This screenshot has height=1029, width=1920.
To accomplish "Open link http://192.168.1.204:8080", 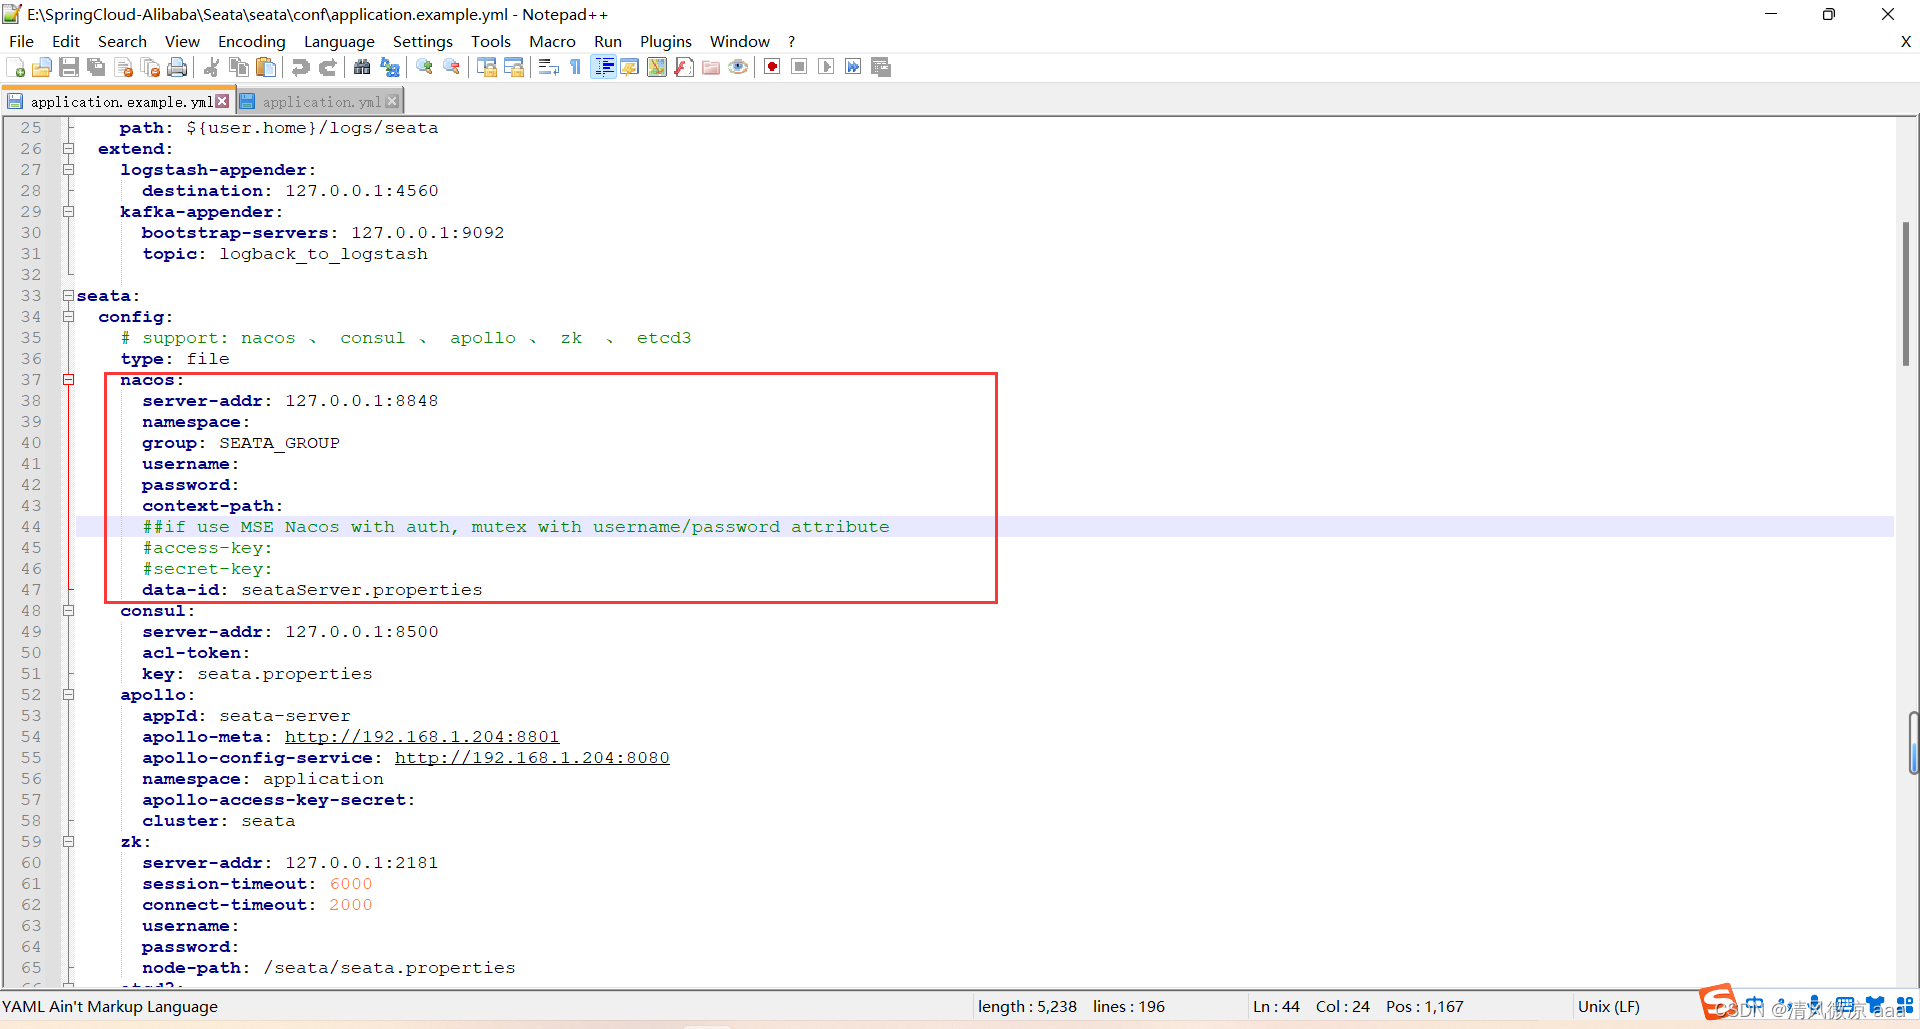I will tap(532, 758).
